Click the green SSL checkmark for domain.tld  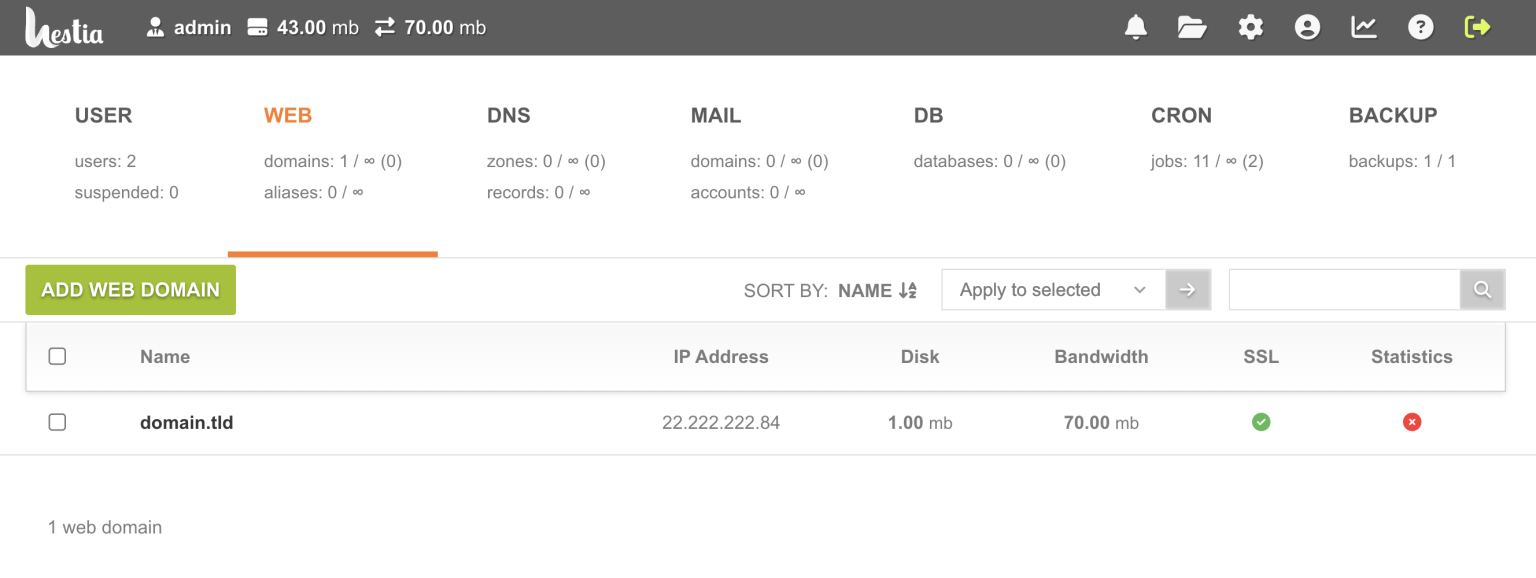1261,422
